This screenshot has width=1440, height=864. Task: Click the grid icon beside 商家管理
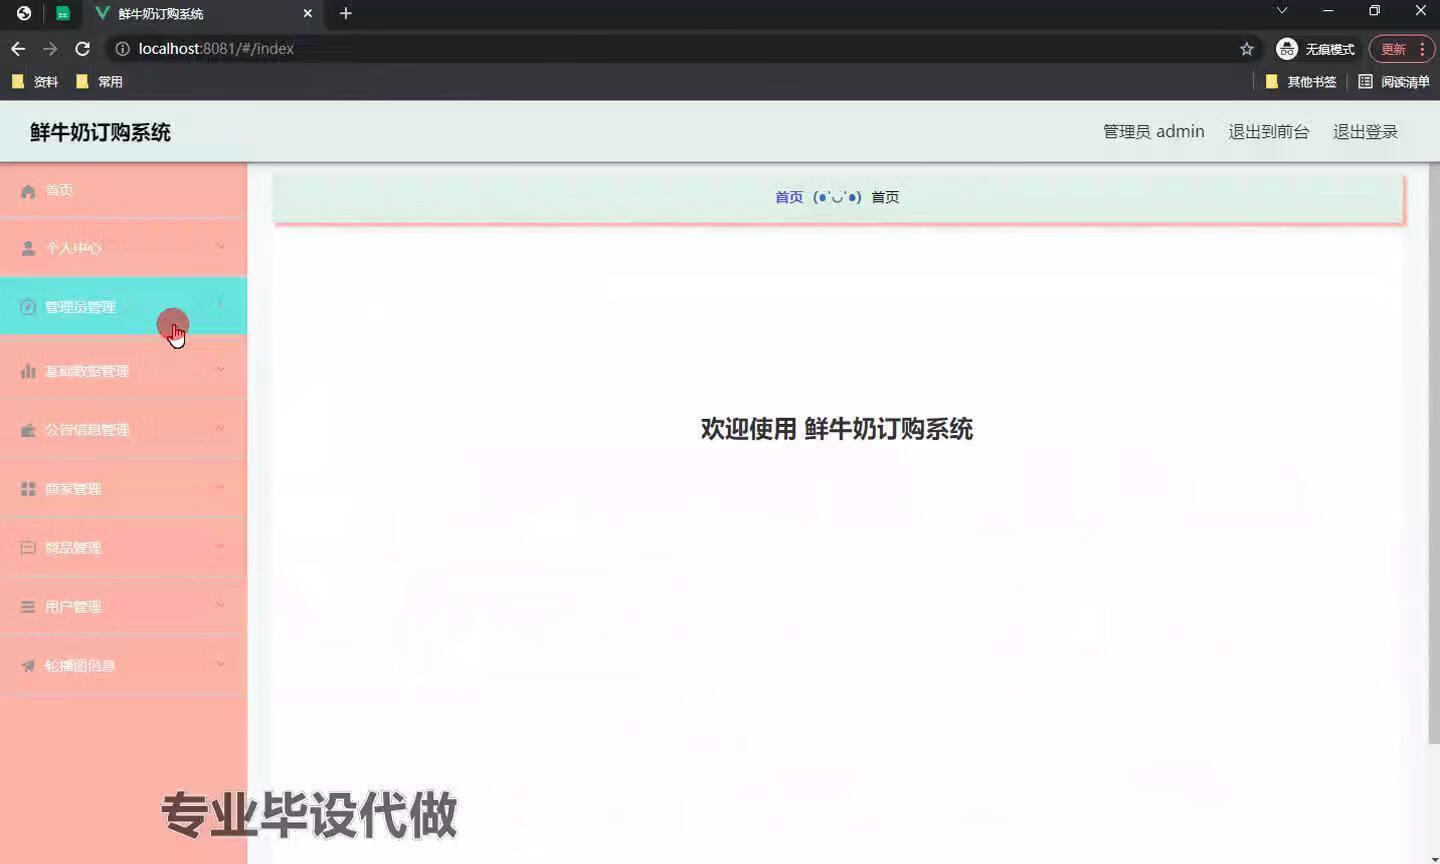pyautogui.click(x=28, y=489)
